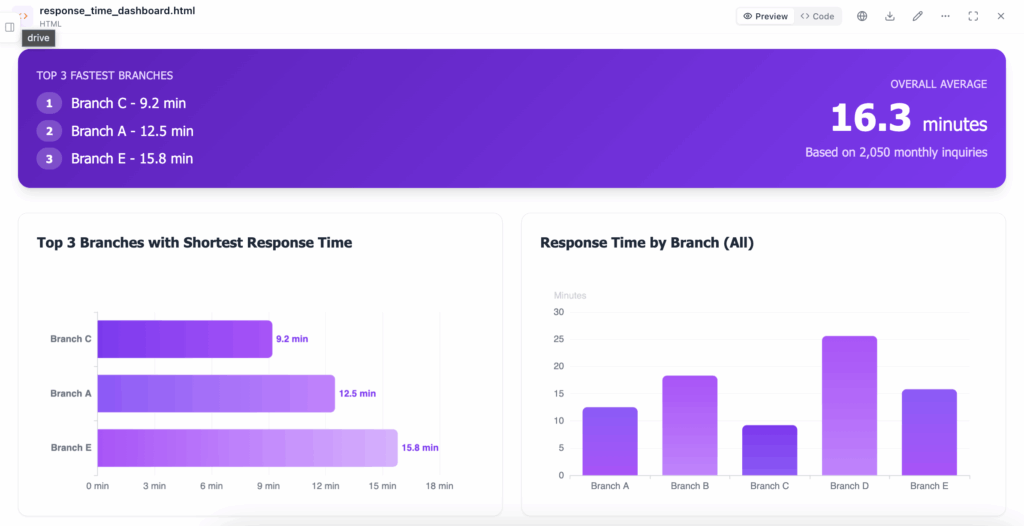Click the Branch D vertical bar
This screenshot has width=1024, height=526.
[x=850, y=406]
